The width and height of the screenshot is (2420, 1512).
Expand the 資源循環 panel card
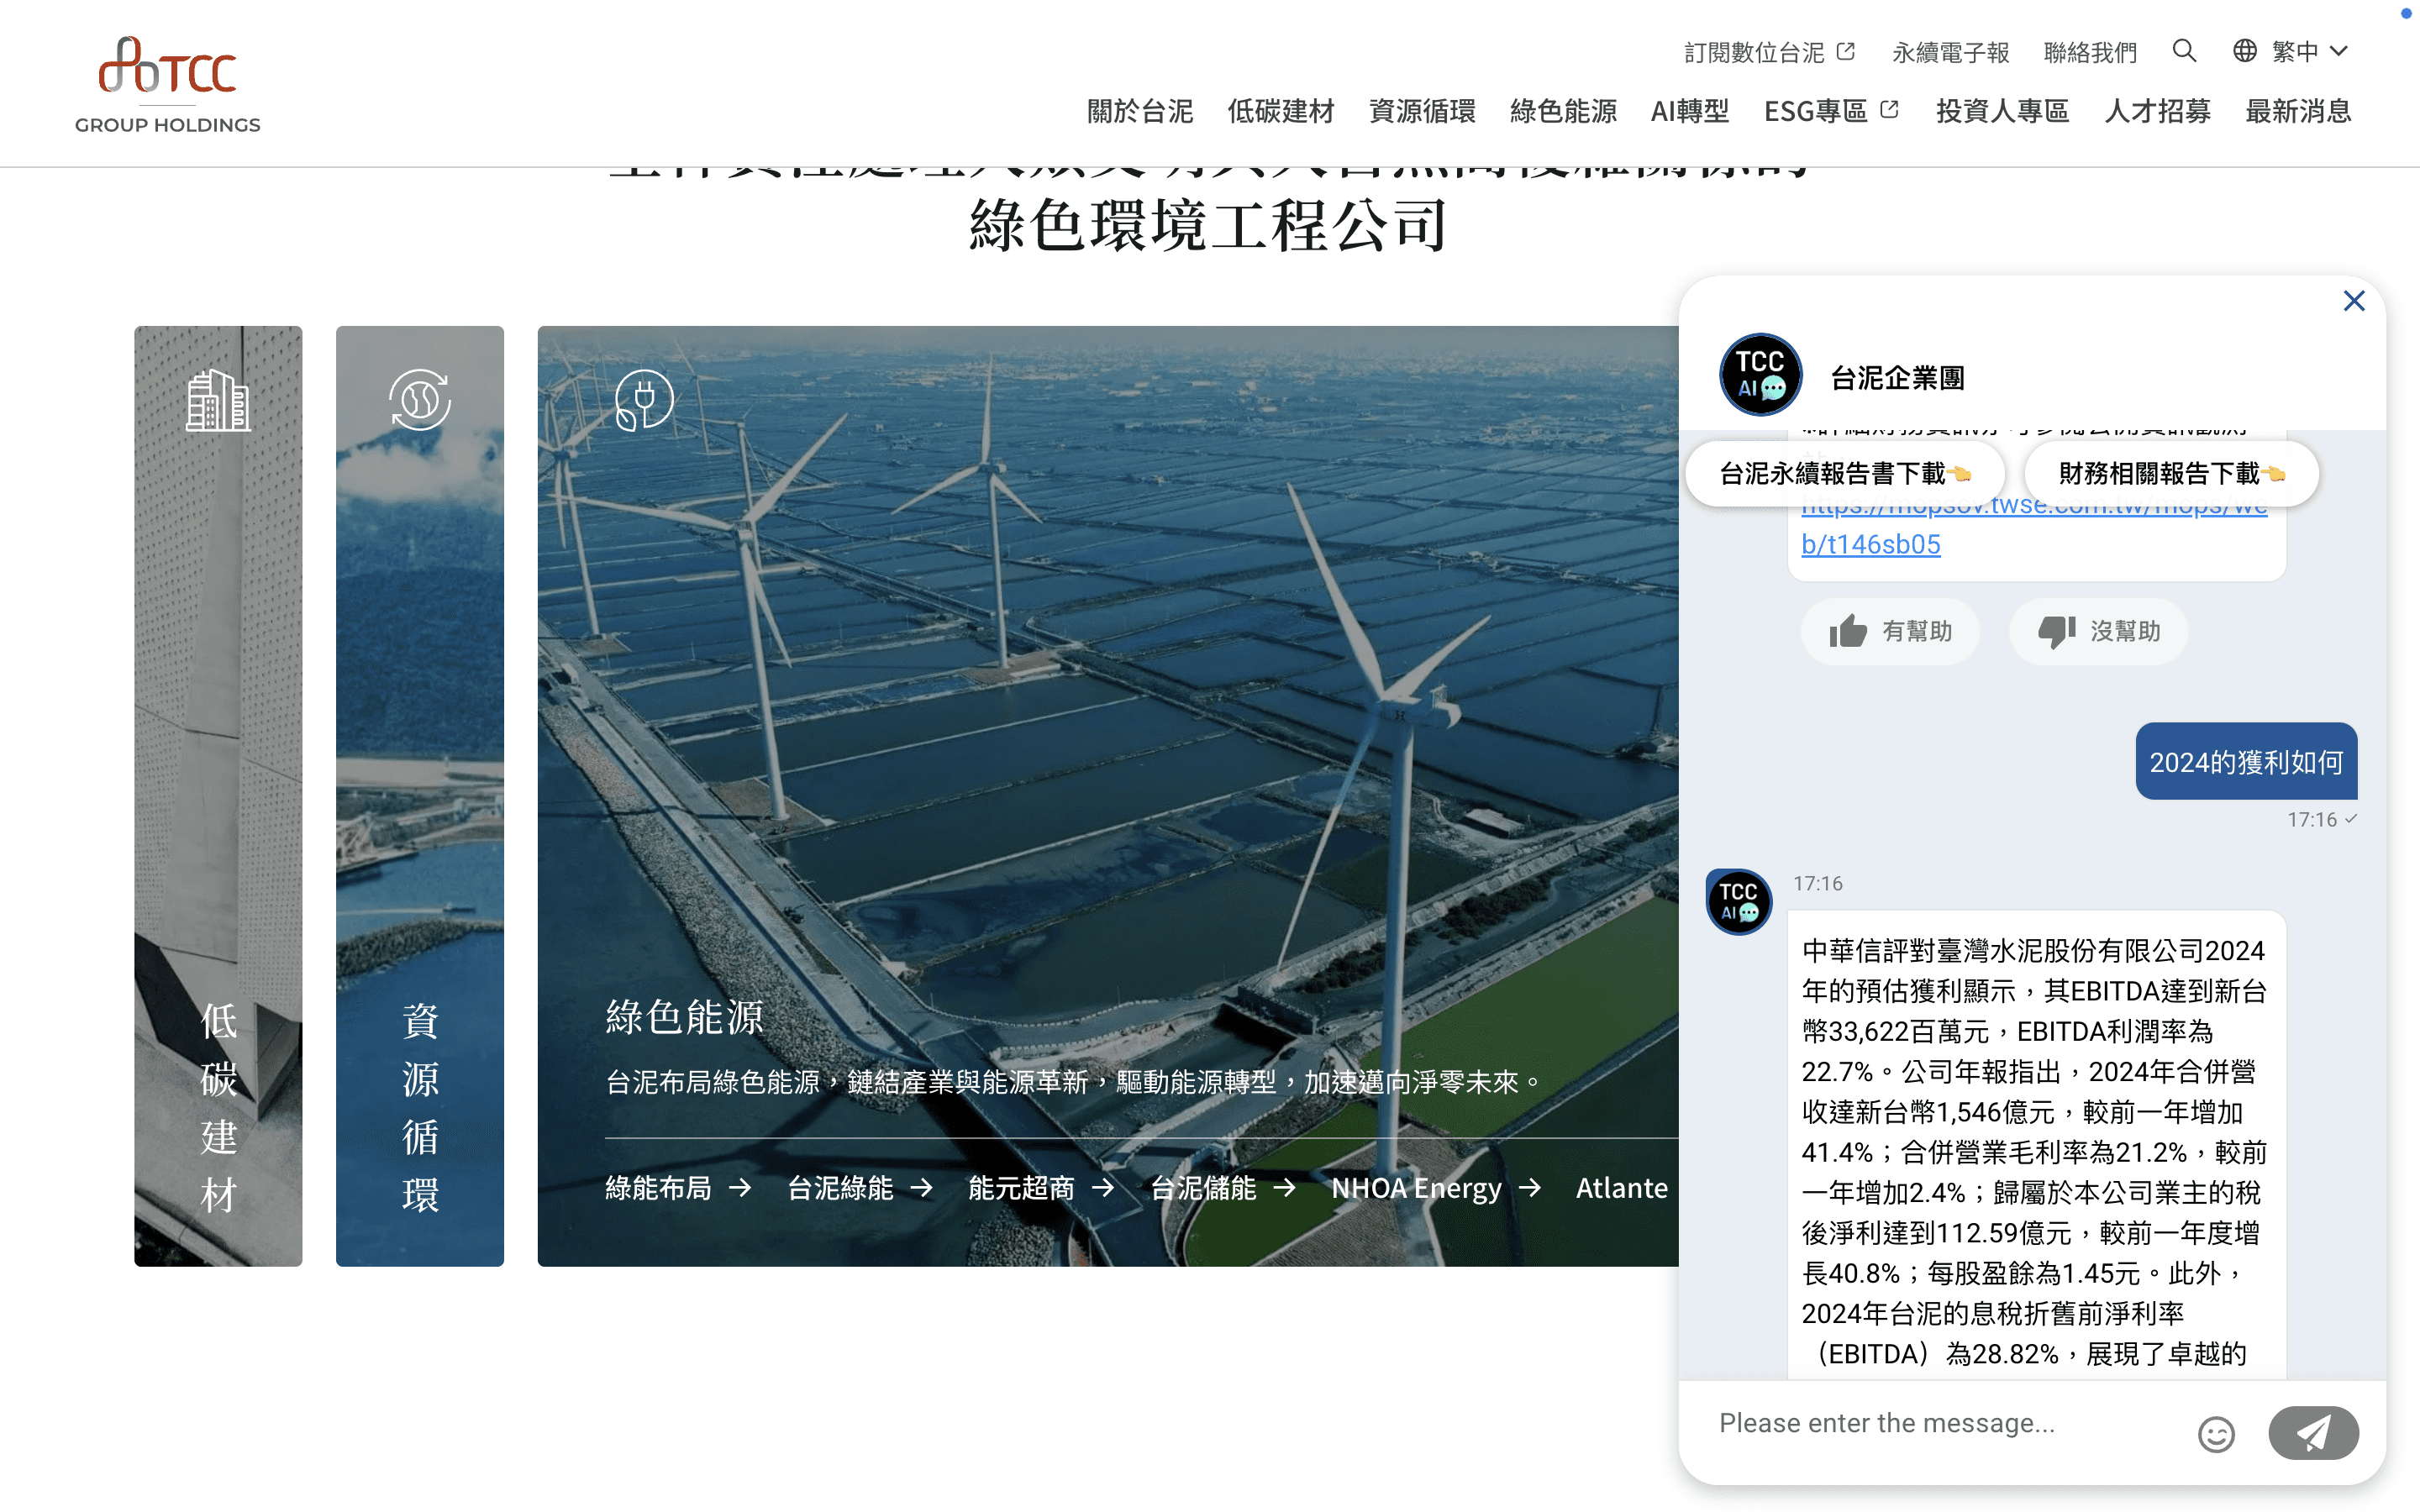419,796
